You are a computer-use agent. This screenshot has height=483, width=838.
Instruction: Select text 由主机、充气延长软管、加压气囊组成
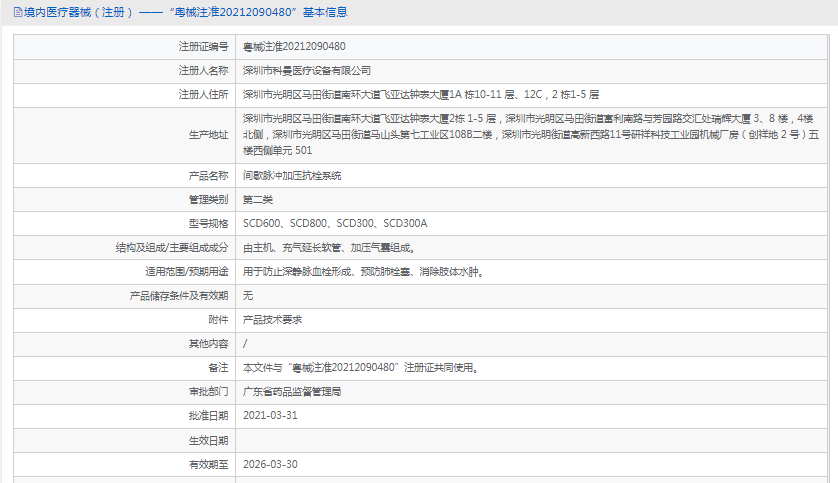click(x=329, y=248)
